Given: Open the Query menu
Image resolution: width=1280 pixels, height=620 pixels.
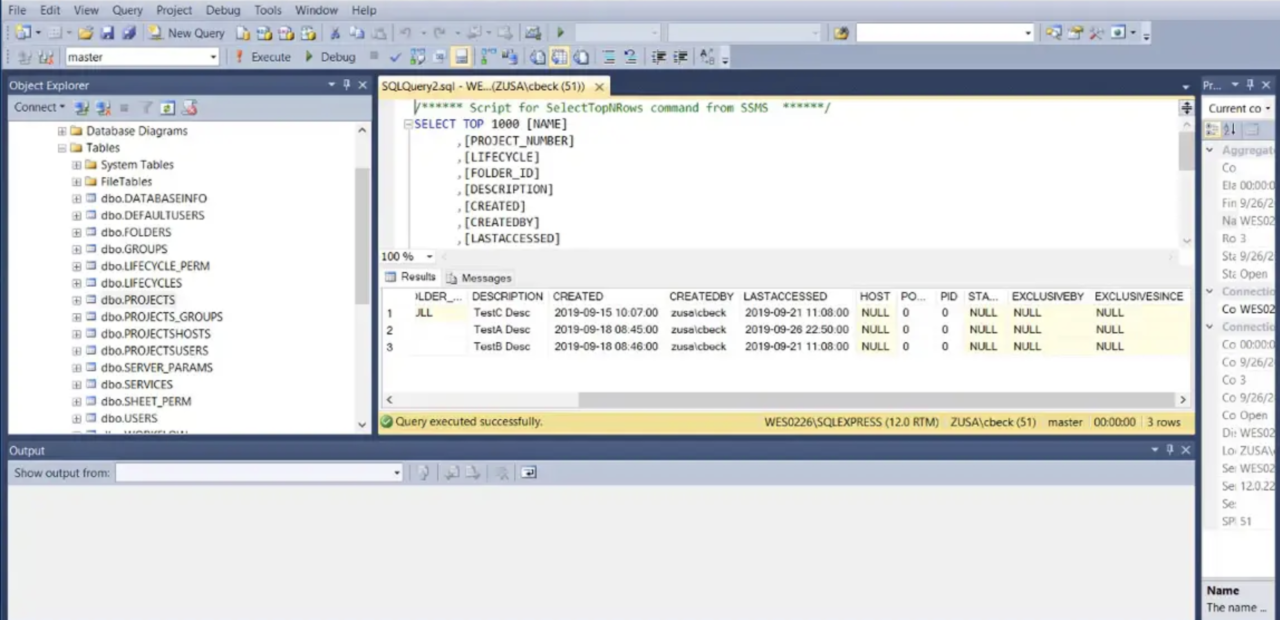Looking at the screenshot, I should pos(127,9).
